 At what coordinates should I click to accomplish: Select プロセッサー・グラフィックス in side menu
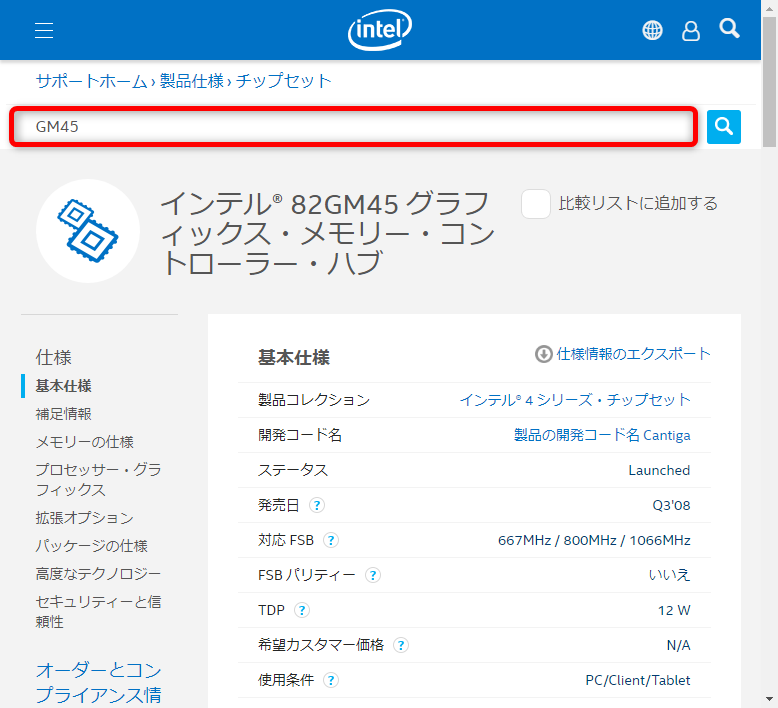coord(98,479)
